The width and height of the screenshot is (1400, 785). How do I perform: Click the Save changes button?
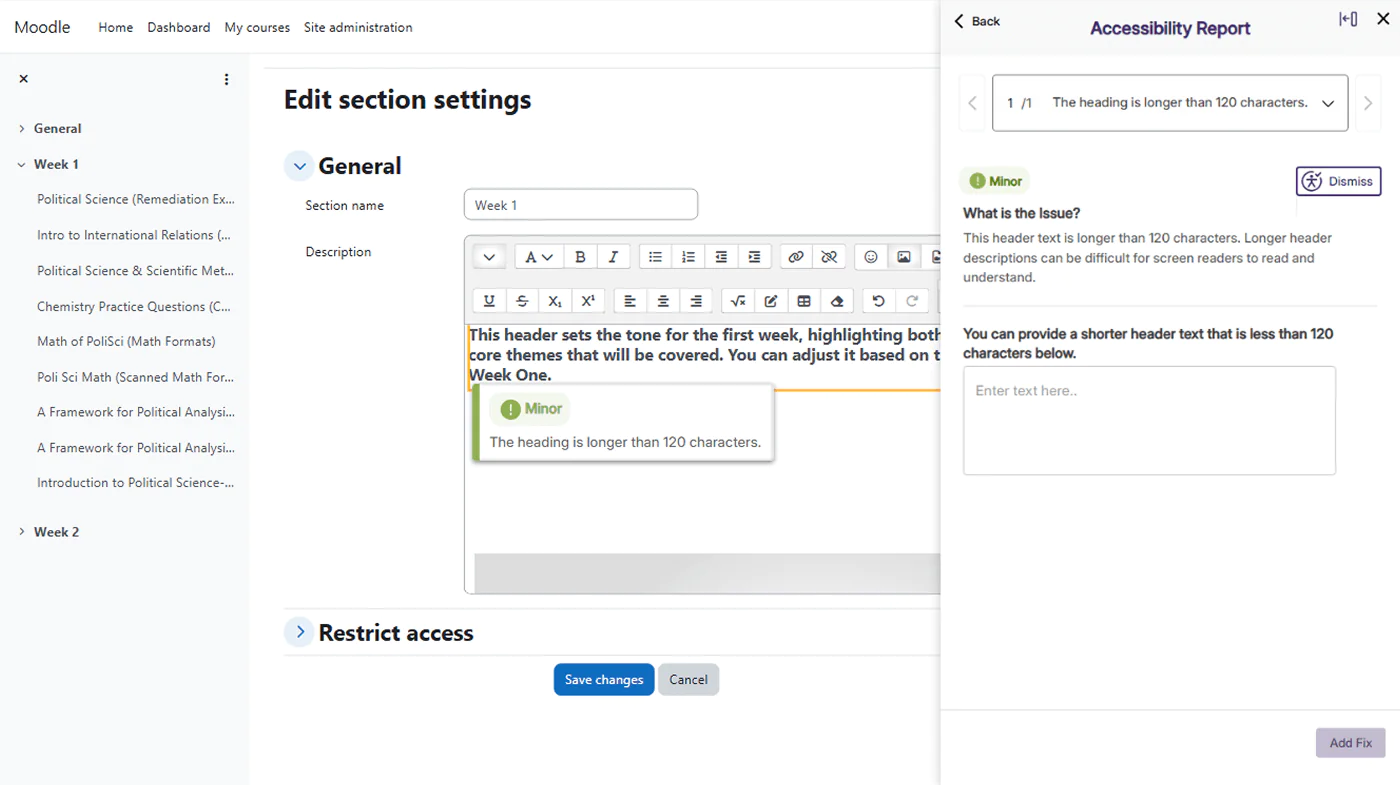tap(604, 680)
